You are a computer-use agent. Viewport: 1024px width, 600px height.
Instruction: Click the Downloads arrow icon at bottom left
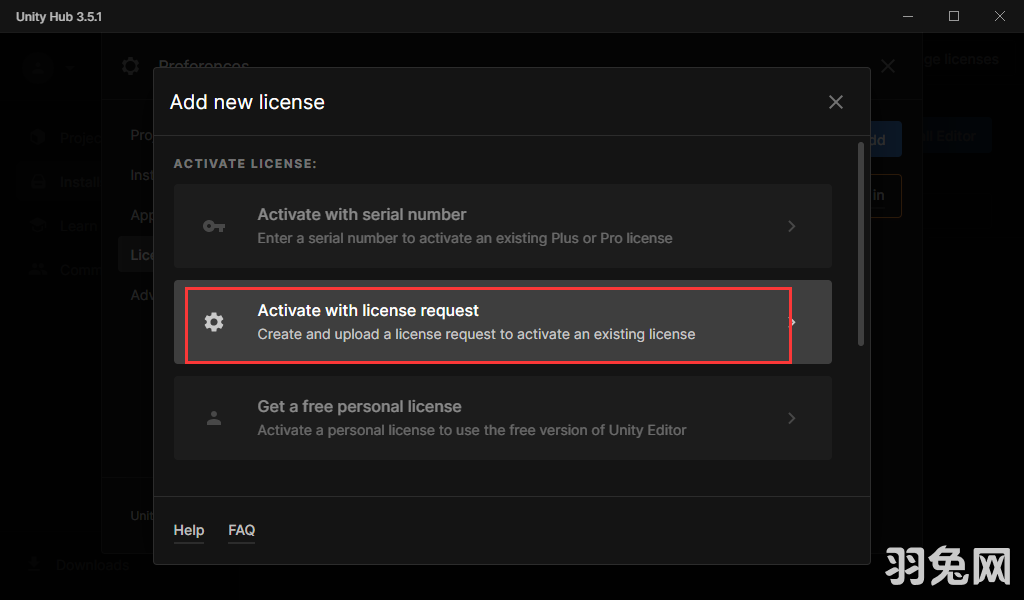36,565
